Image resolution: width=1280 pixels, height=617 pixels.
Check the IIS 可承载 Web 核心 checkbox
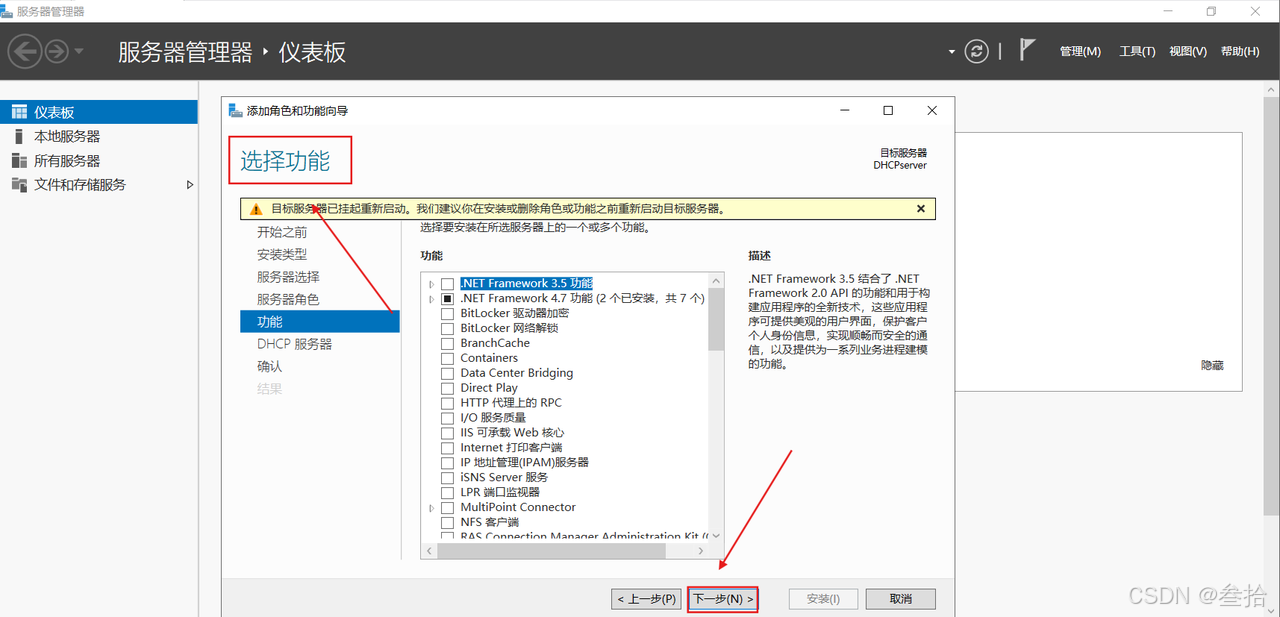coord(447,433)
